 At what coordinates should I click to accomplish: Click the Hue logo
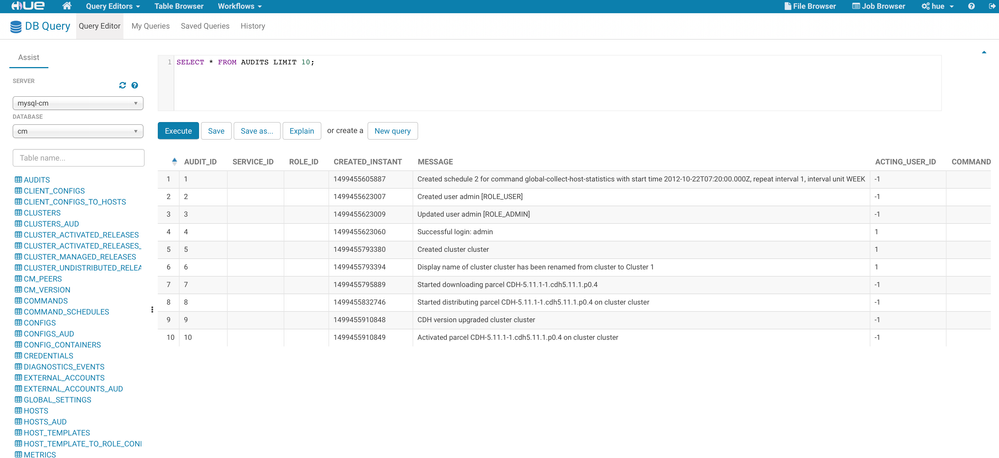coord(22,6)
